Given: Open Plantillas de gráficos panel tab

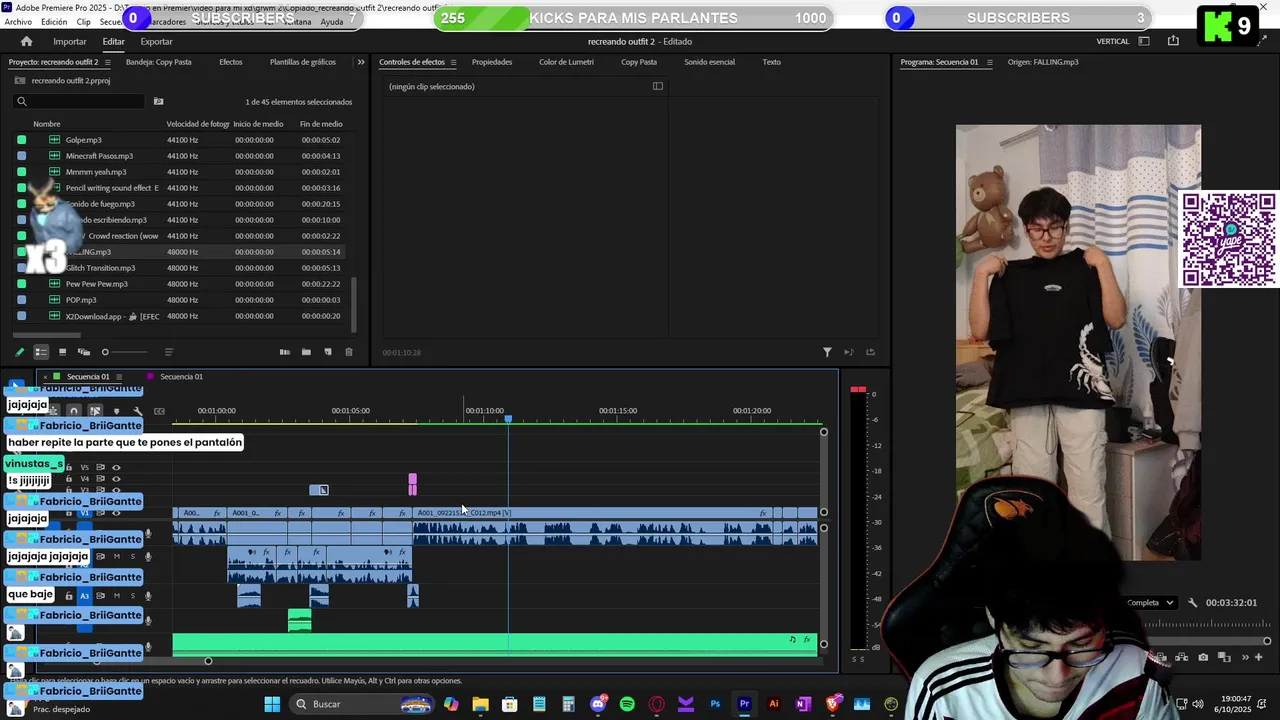Looking at the screenshot, I should point(303,62).
